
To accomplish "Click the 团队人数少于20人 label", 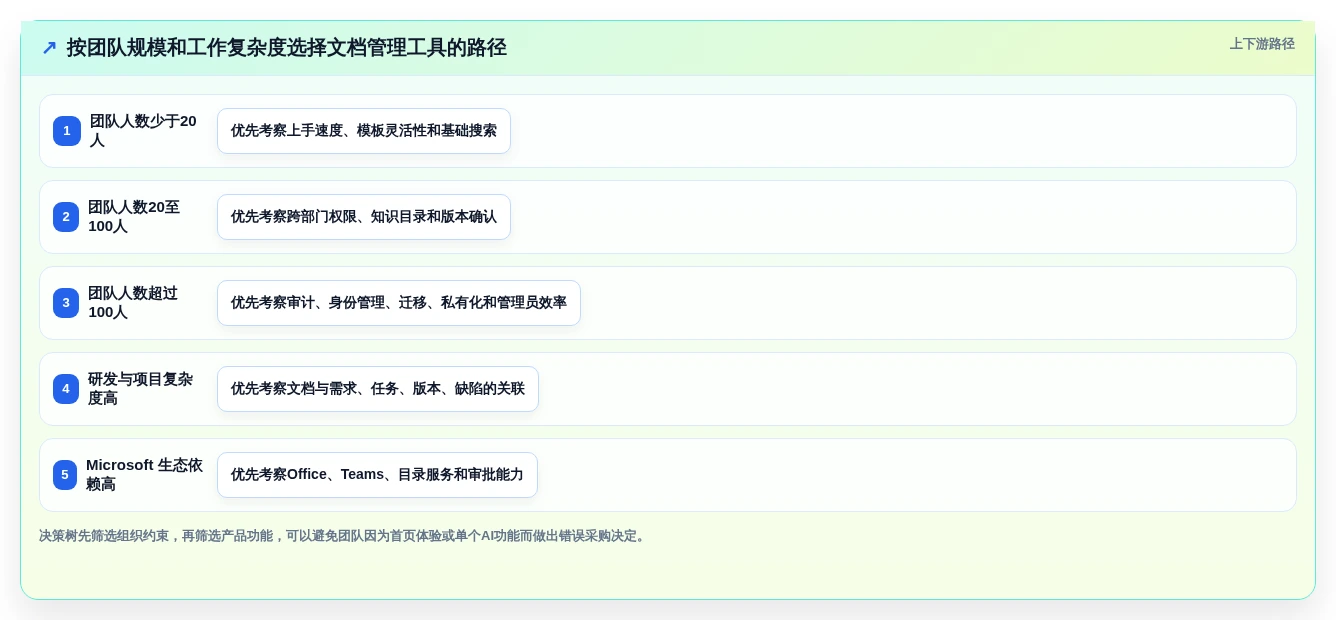I will click(x=144, y=131).
